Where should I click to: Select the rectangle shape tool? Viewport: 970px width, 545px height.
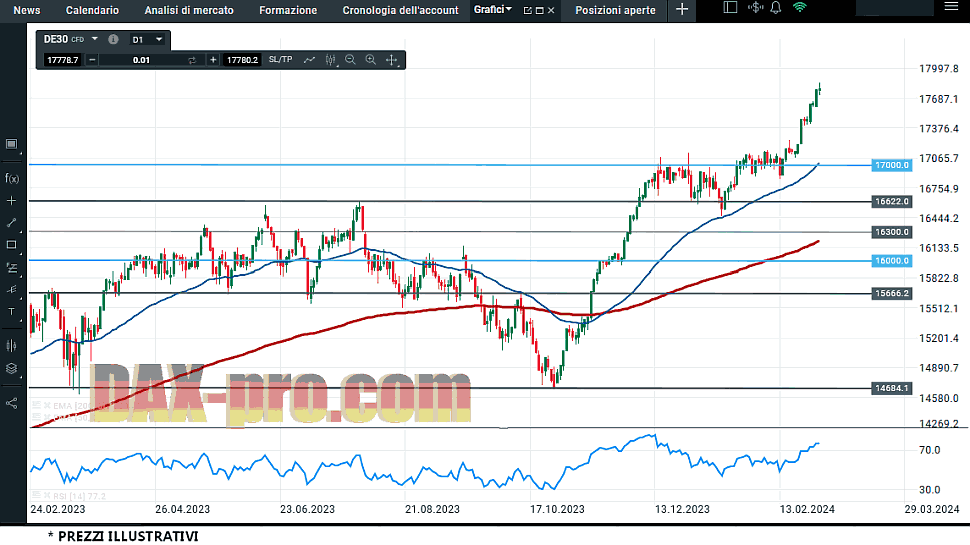tap(11, 245)
